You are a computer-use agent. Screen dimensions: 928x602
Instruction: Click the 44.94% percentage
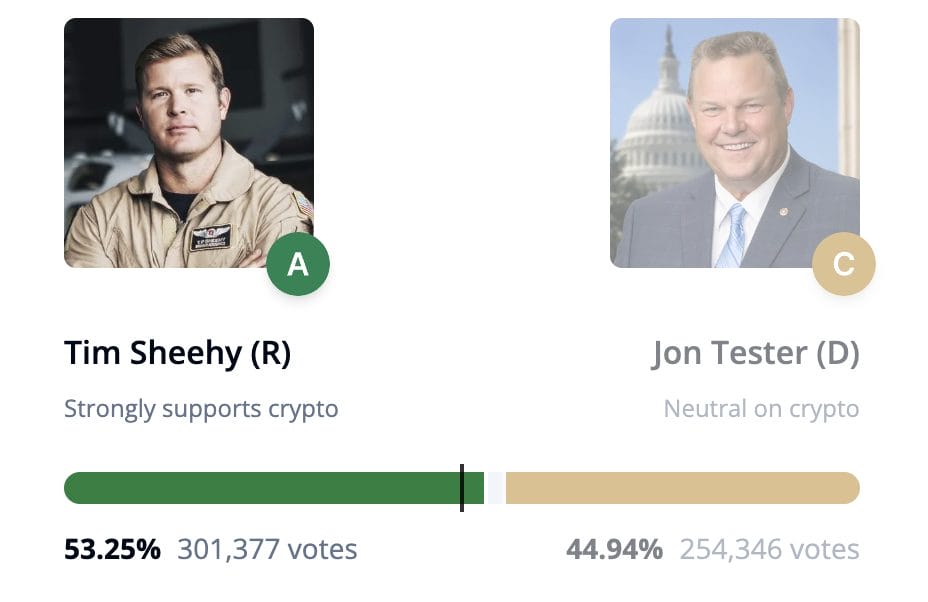pos(614,549)
